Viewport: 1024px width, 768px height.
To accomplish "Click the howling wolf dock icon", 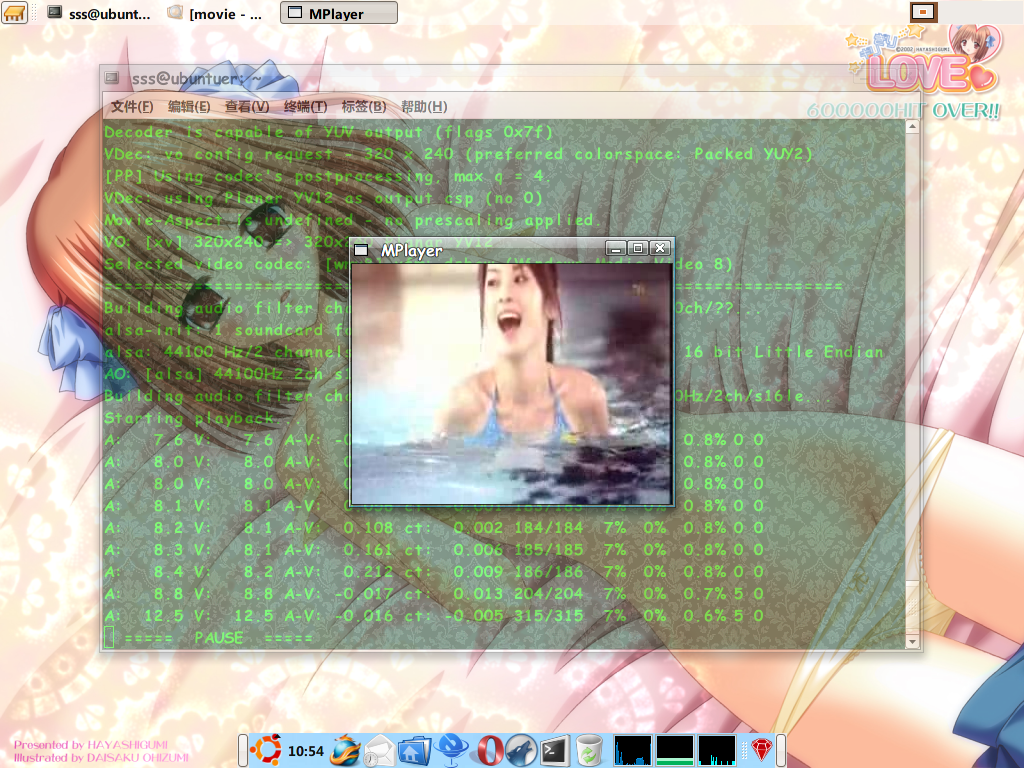I will pos(520,750).
